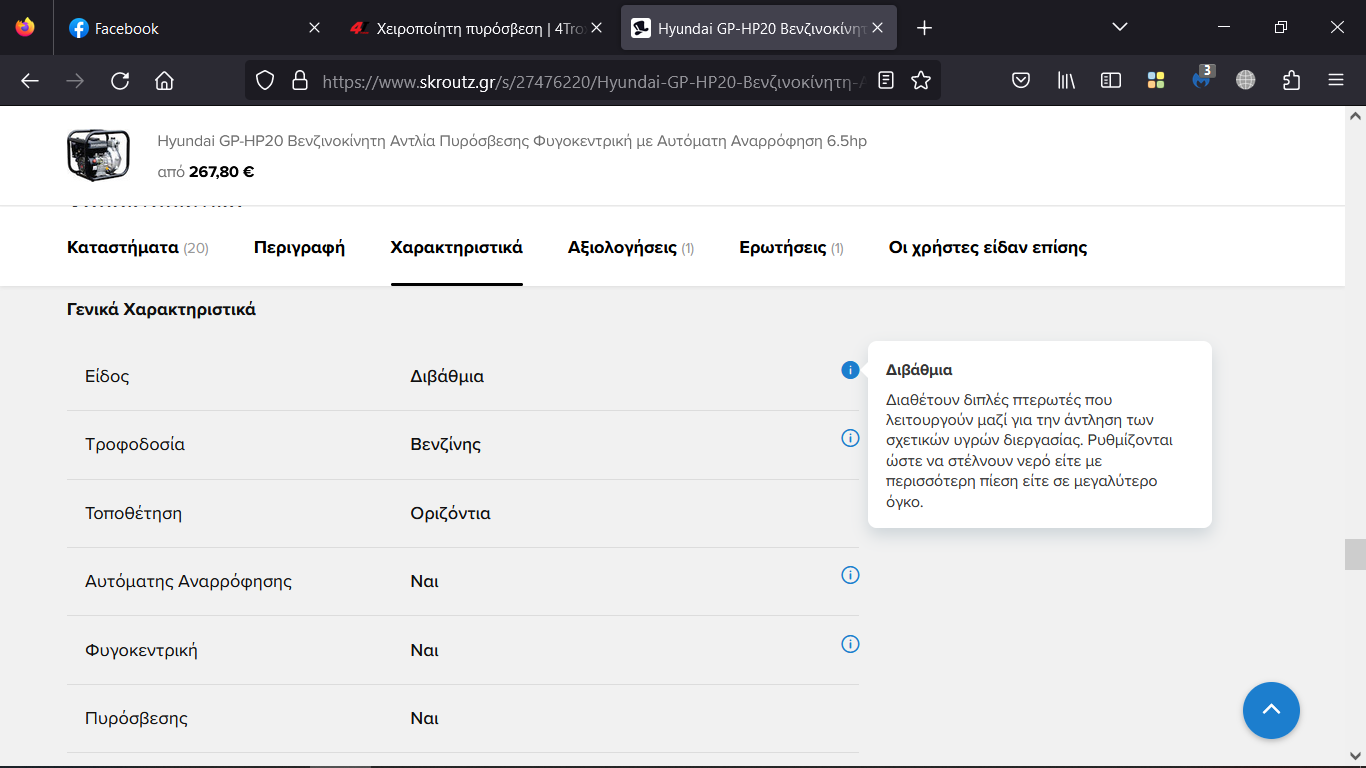This screenshot has height=768, width=1366.
Task: Reload the current page
Action: (x=120, y=80)
